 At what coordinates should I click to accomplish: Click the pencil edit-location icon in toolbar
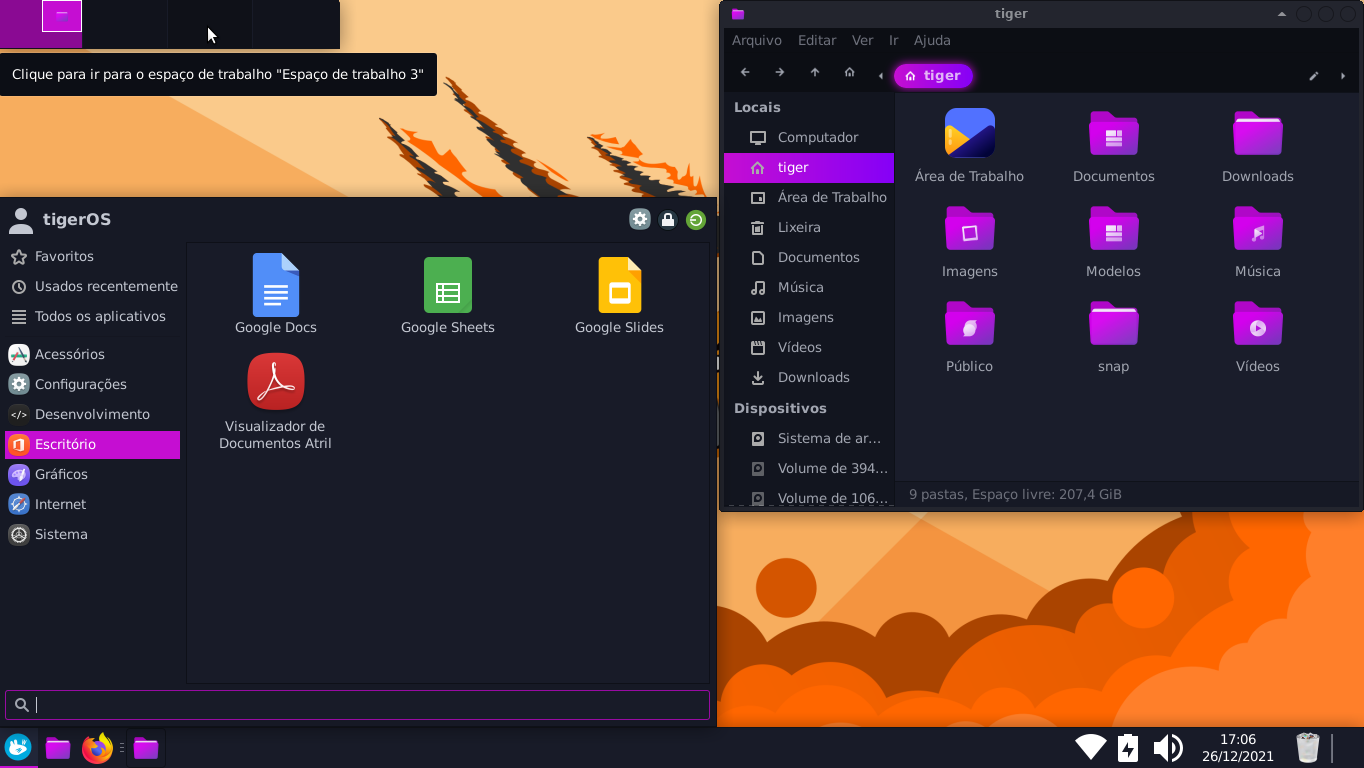(1314, 76)
